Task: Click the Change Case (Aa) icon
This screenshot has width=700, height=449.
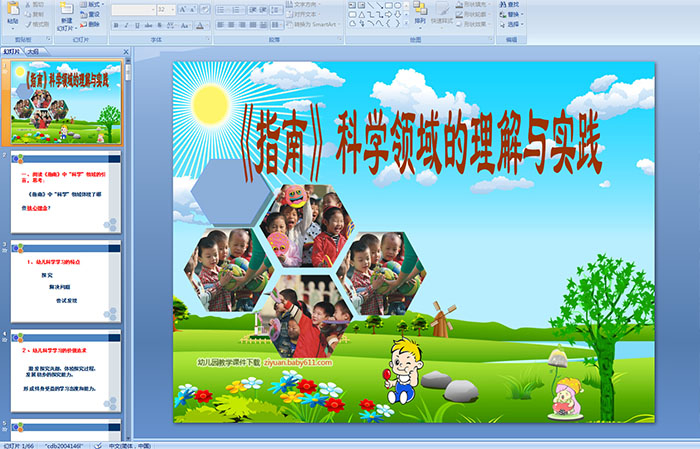Action: click(x=185, y=25)
